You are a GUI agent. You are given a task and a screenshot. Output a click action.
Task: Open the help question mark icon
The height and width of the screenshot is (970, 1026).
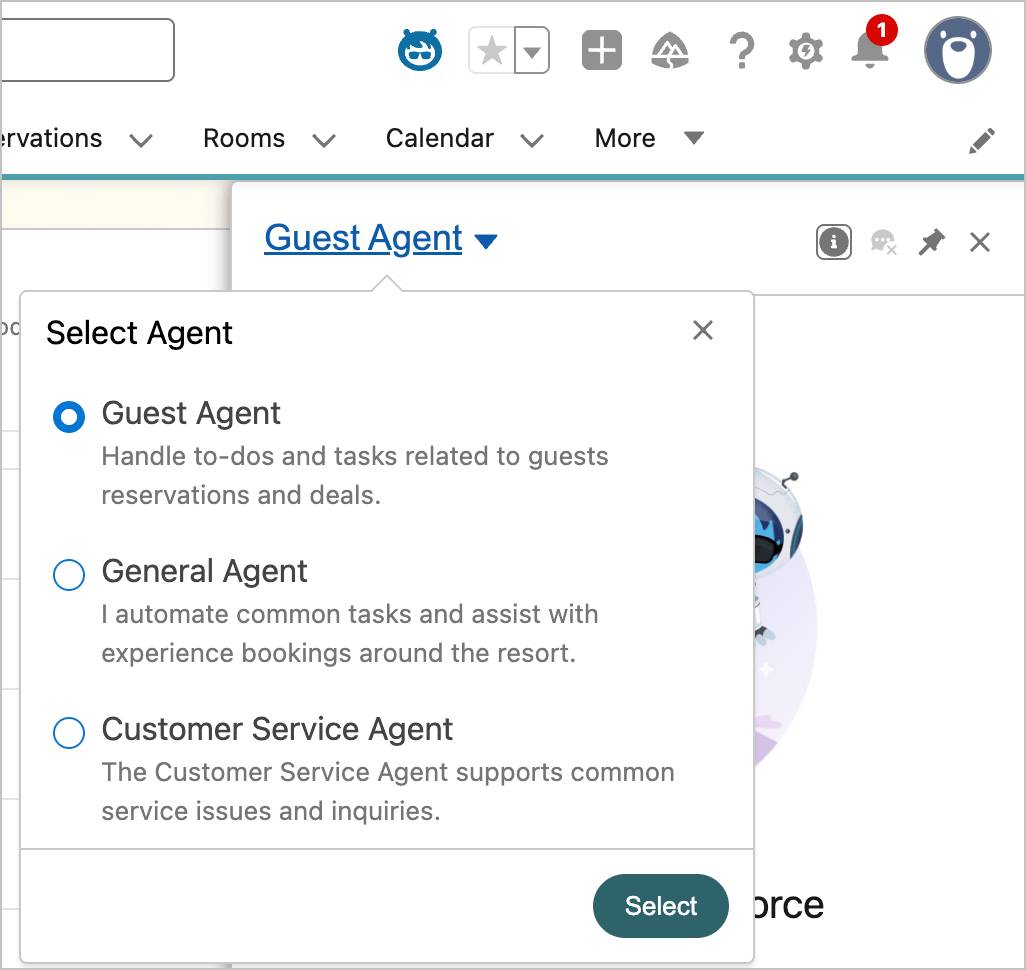[741, 50]
